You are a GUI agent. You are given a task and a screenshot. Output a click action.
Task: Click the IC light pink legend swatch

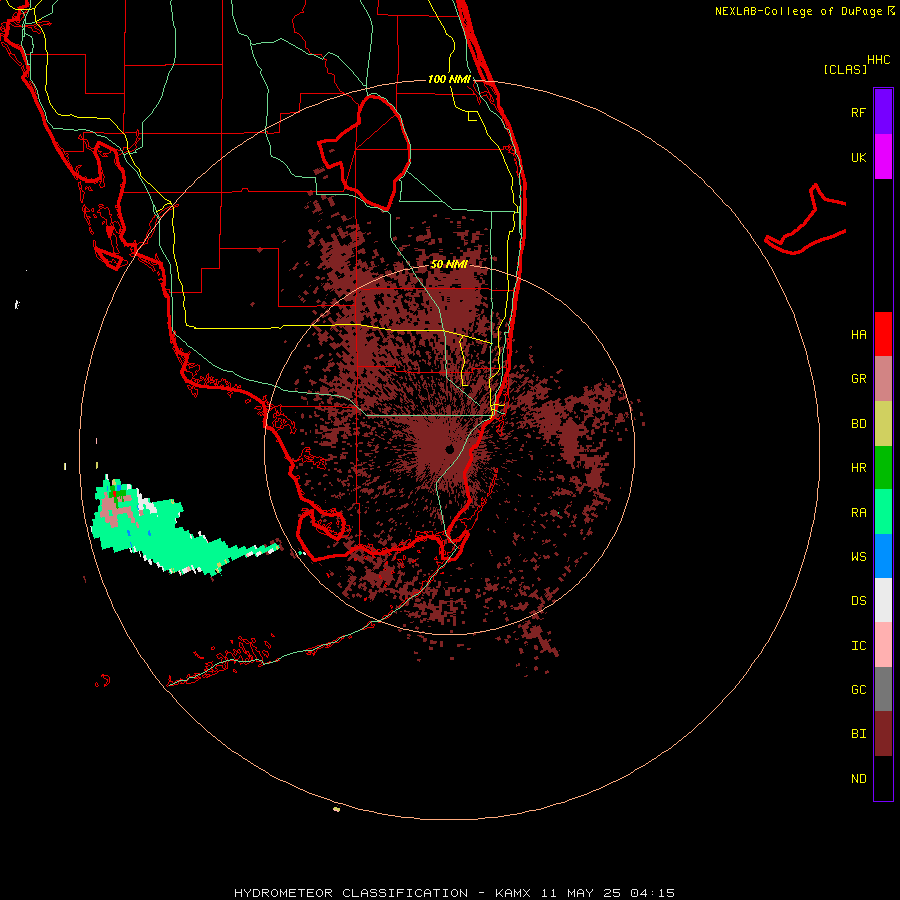pos(883,645)
